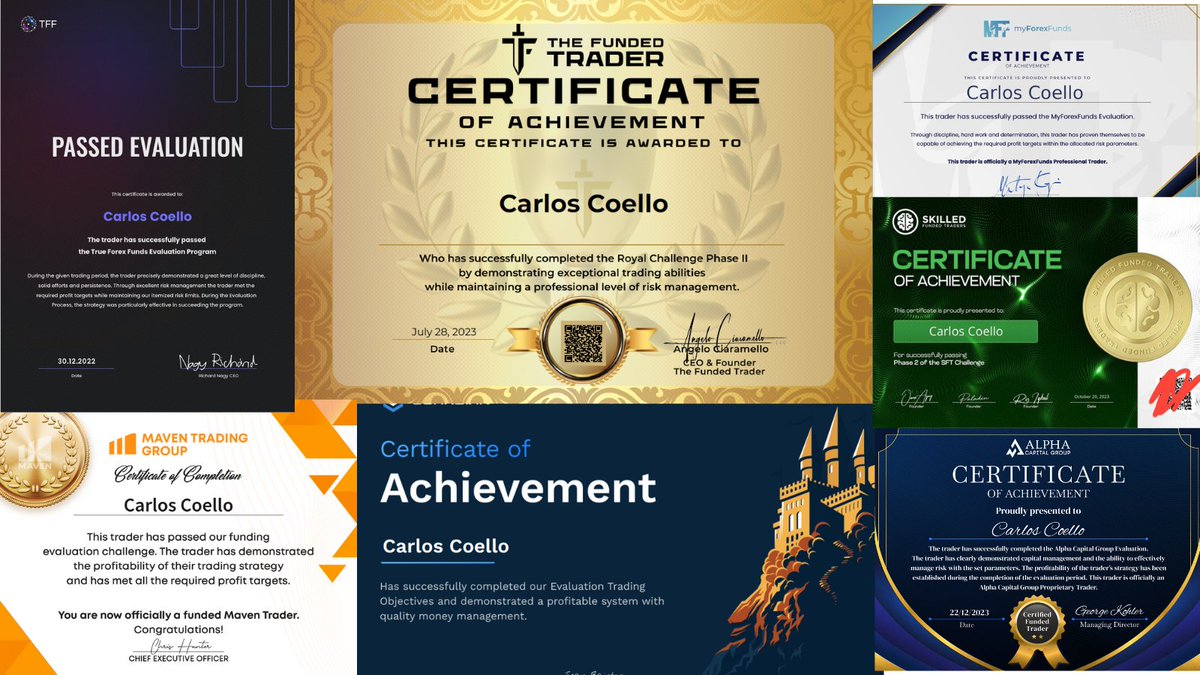
Task: Click the George Kohler signature
Action: click(1110, 609)
